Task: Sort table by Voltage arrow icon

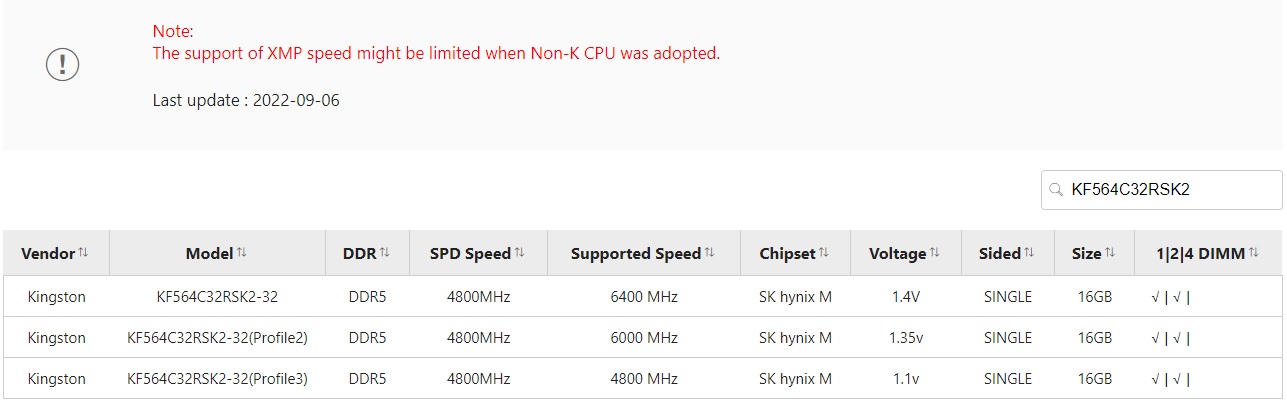Action: 935,253
